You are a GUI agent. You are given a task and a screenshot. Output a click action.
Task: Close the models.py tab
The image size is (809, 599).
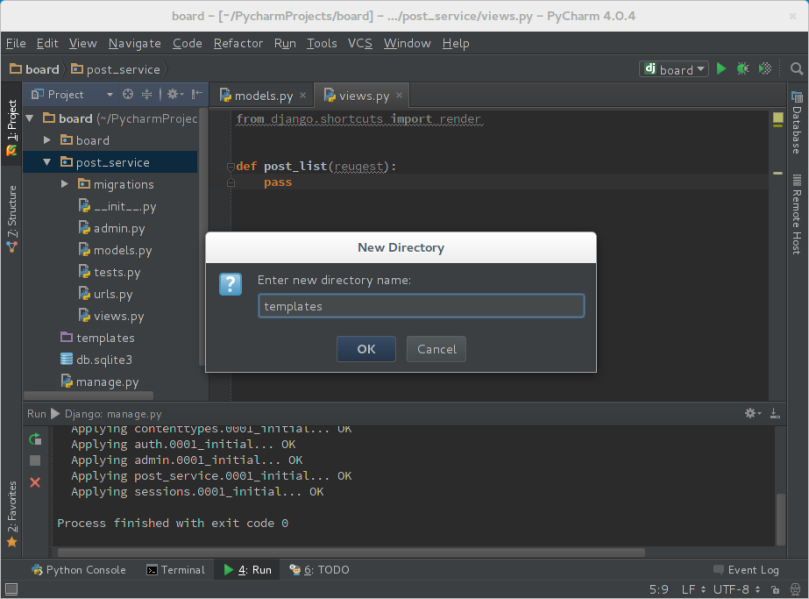tap(303, 95)
